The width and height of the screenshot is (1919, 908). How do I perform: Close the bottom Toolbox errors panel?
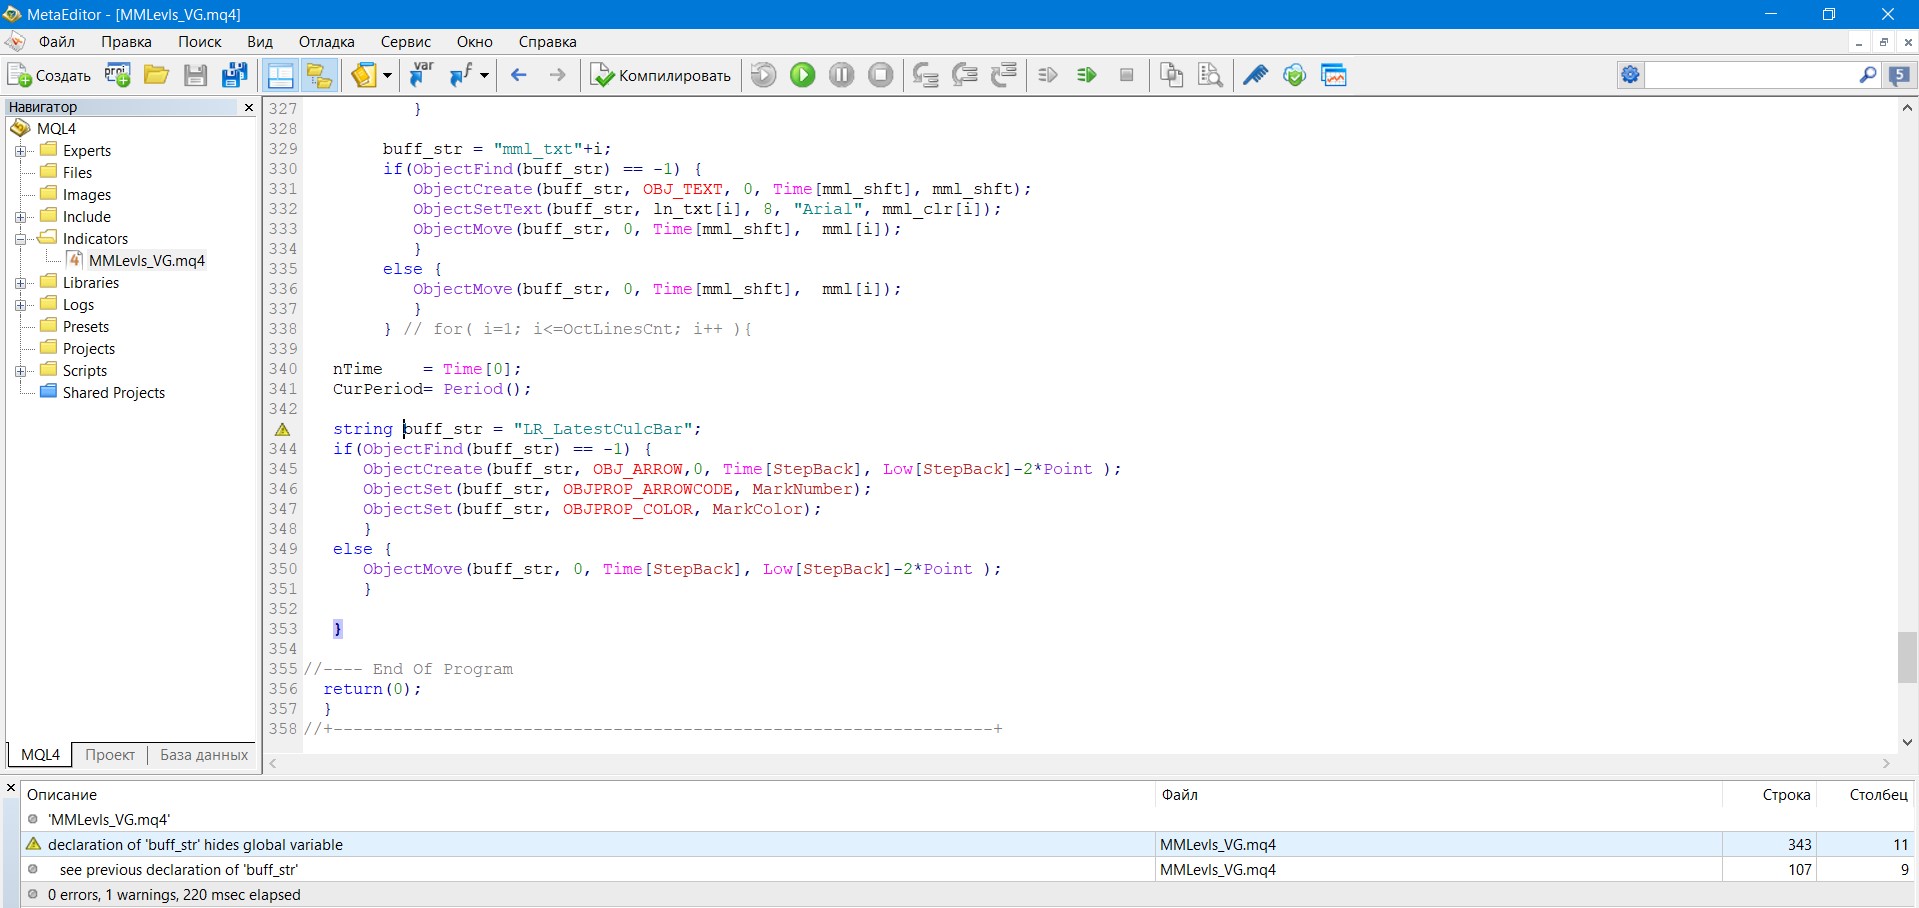pos(11,788)
